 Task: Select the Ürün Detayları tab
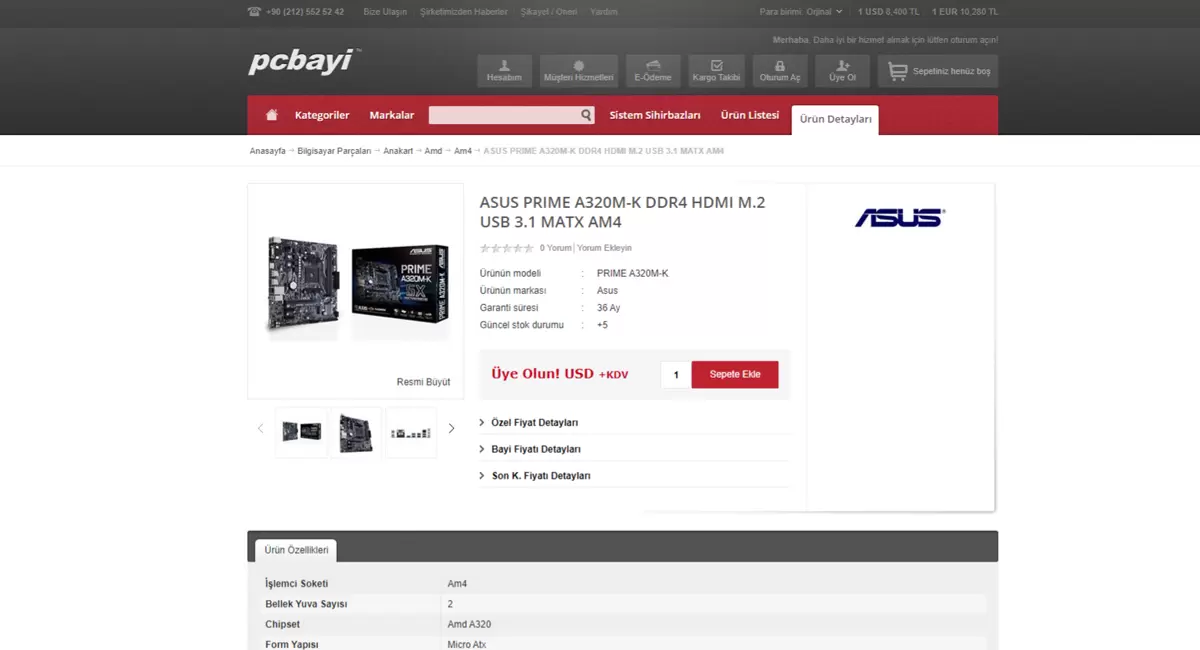pyautogui.click(x=835, y=119)
